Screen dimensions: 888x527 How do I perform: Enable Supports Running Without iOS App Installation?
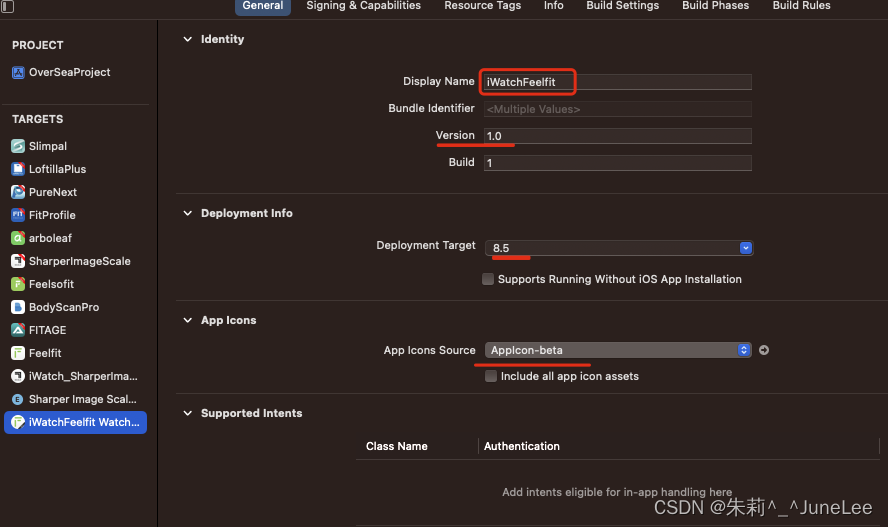point(488,279)
